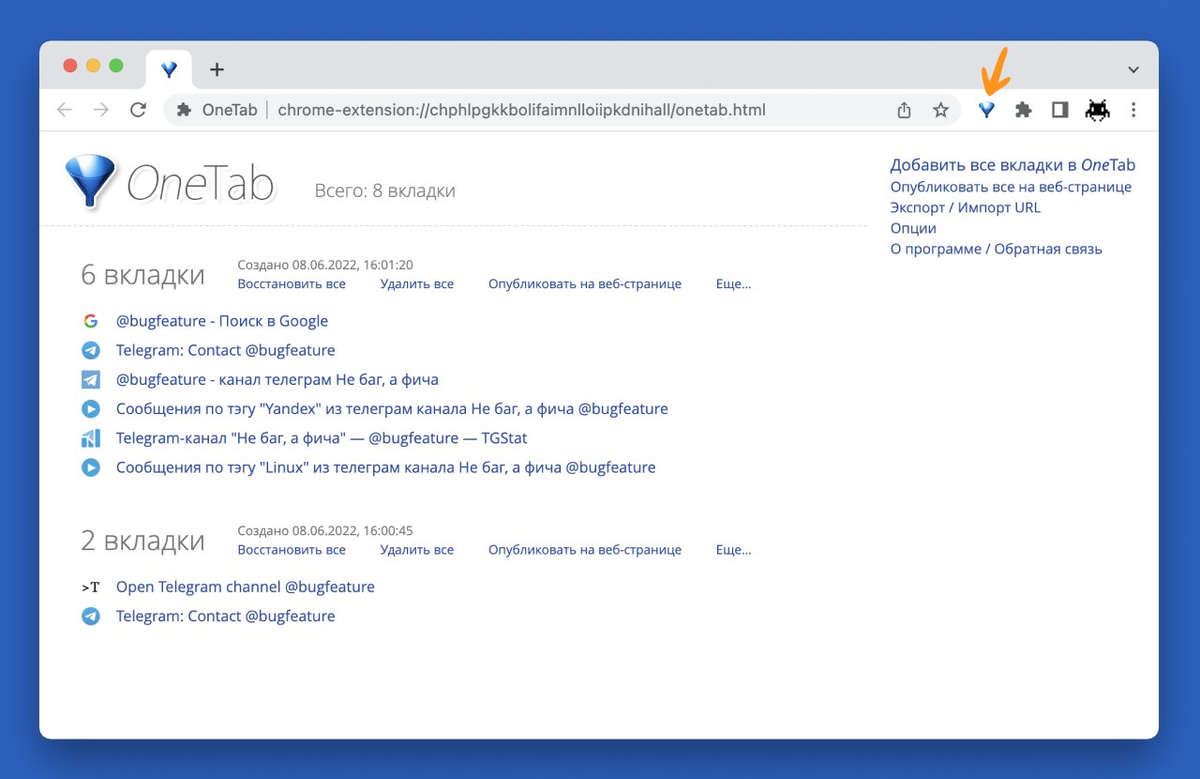
Task: Toggle the browser side panel icon
Action: tap(1060, 110)
